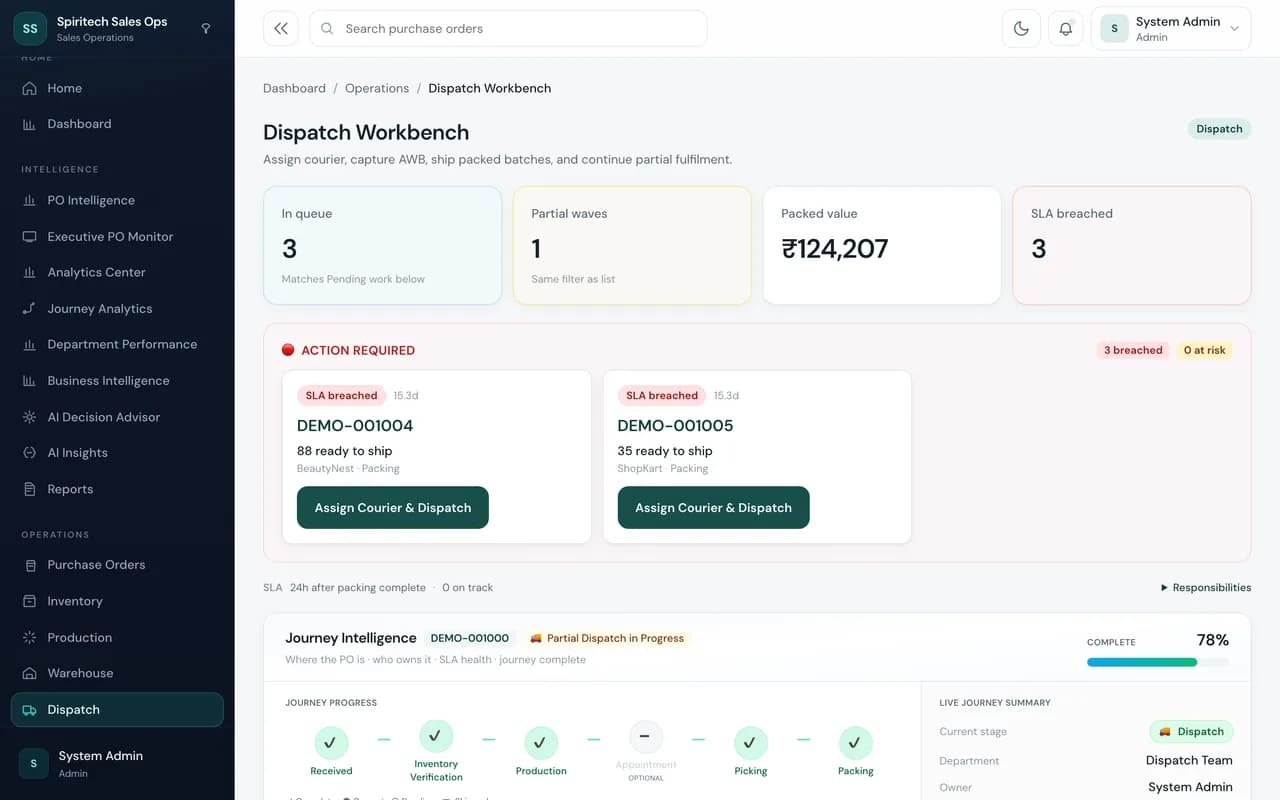Viewport: 1280px width, 800px height.
Task: Go to Dashboard breadcrumb link
Action: [x=294, y=88]
